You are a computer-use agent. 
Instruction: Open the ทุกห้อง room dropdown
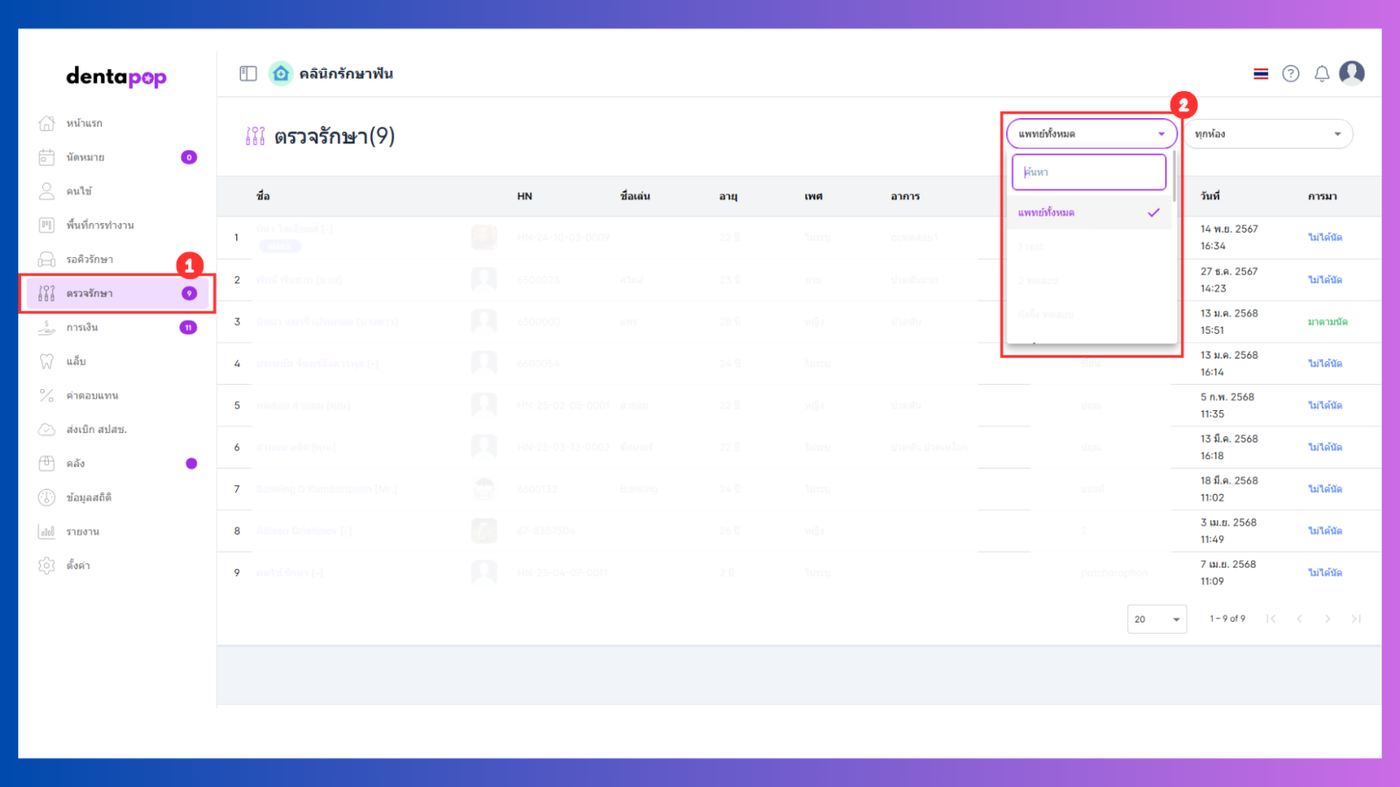[x=1268, y=134]
